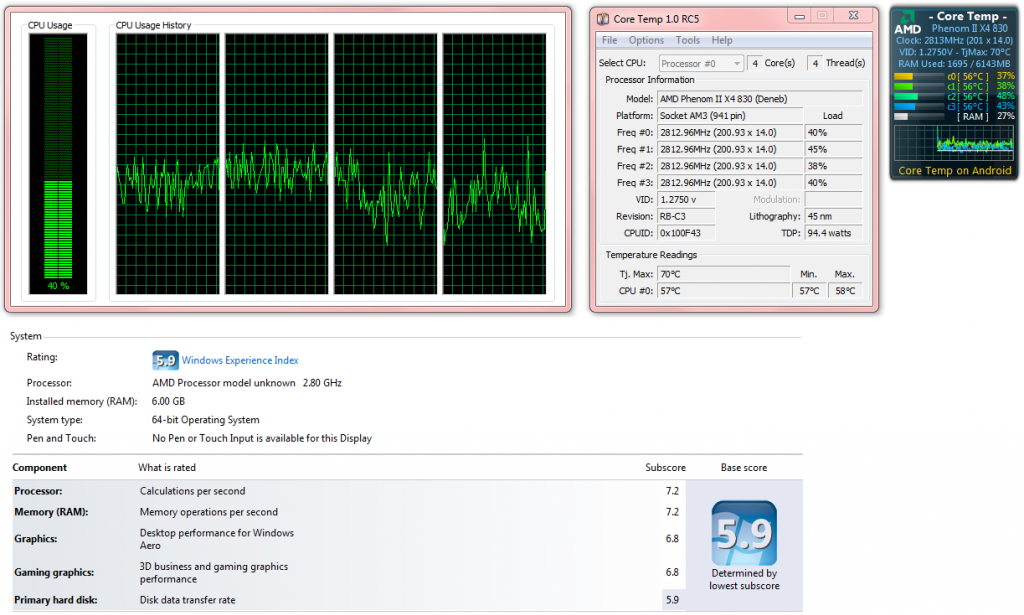Click the CPUID field '0x100F43'
Screen dimensions: 1024x615
686,233
